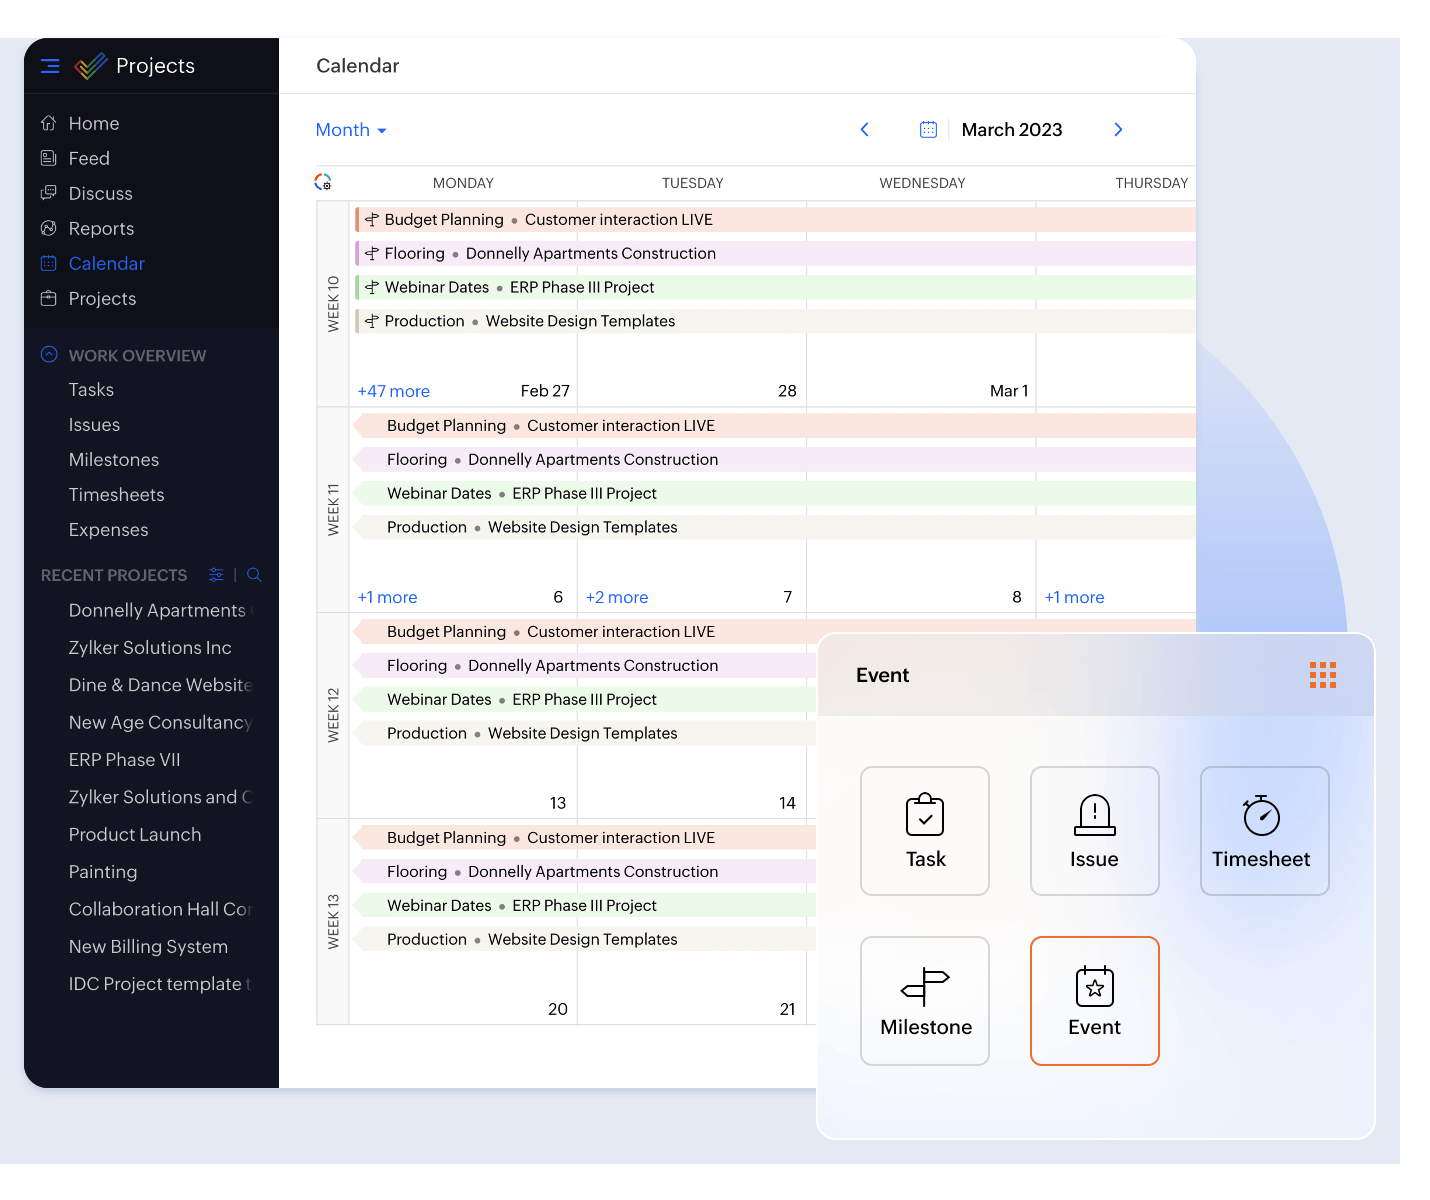Create a Milestone from the Event panel

coord(924,1000)
